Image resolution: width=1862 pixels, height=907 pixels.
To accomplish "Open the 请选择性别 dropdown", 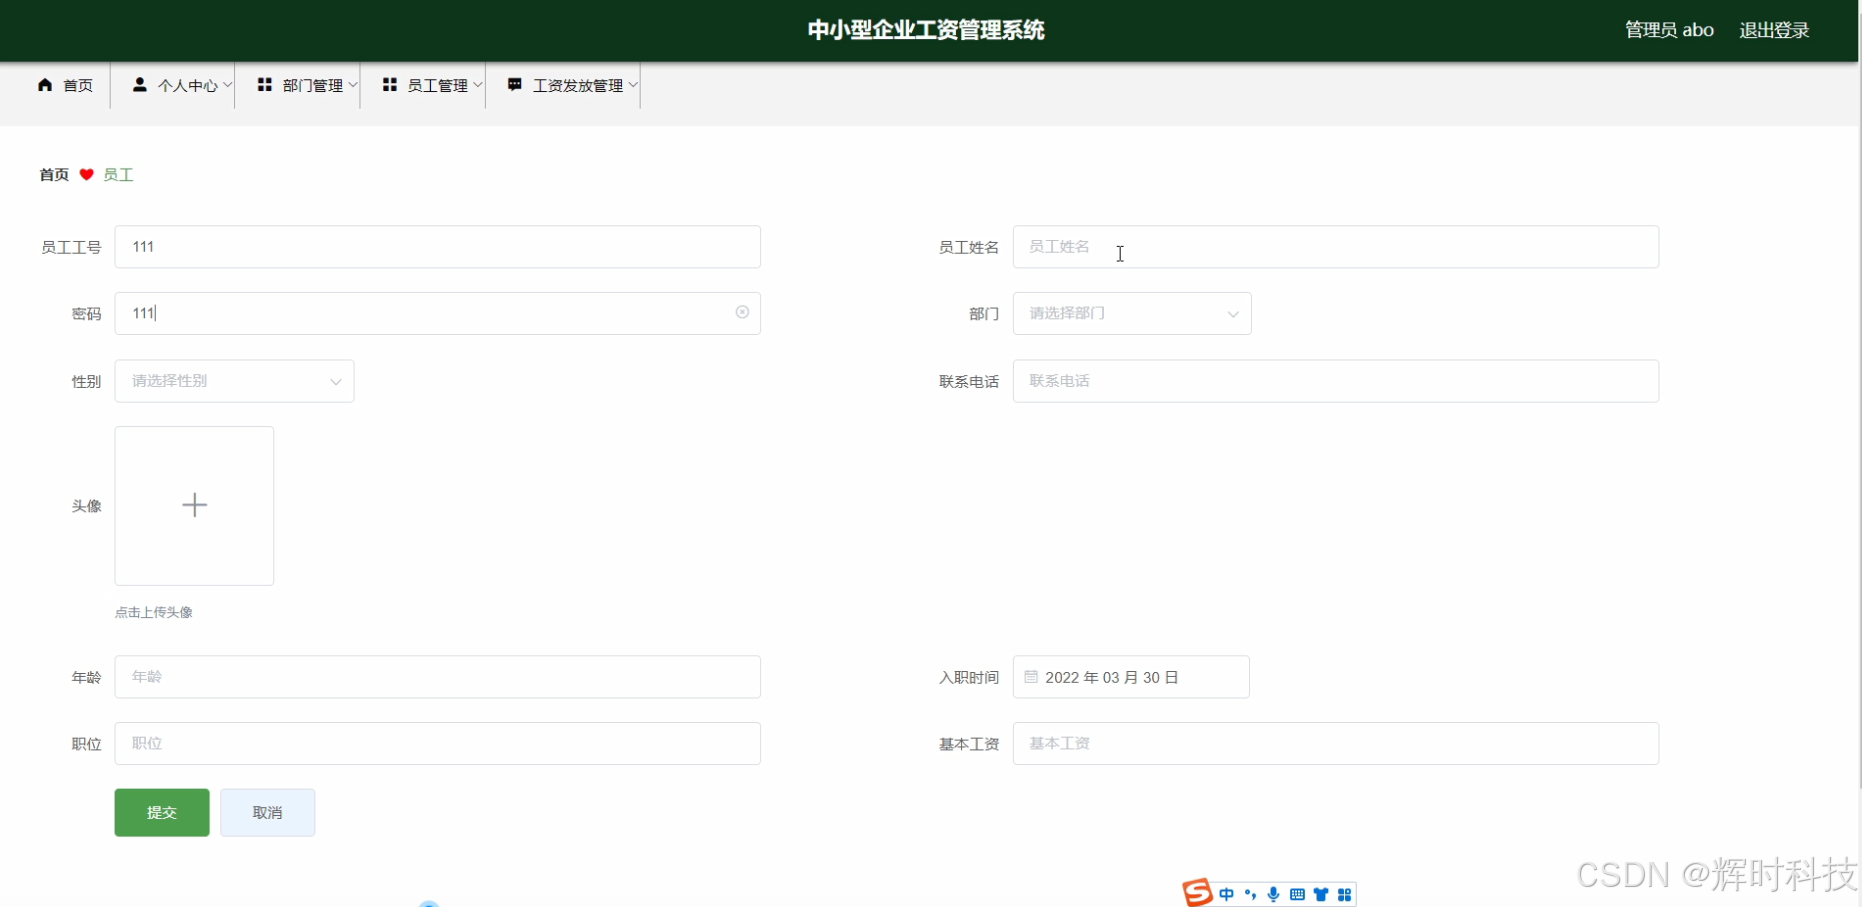I will [234, 381].
